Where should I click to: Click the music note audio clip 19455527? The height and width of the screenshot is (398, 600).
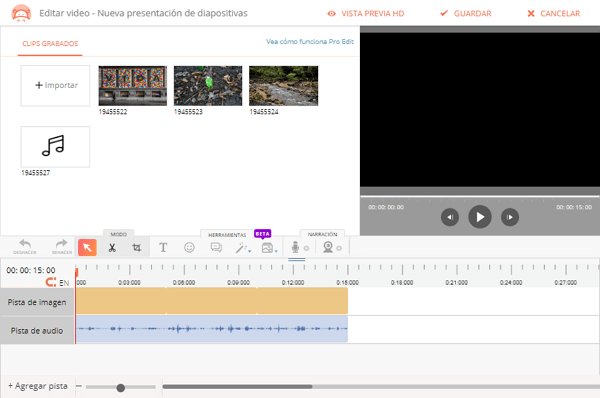coord(55,147)
